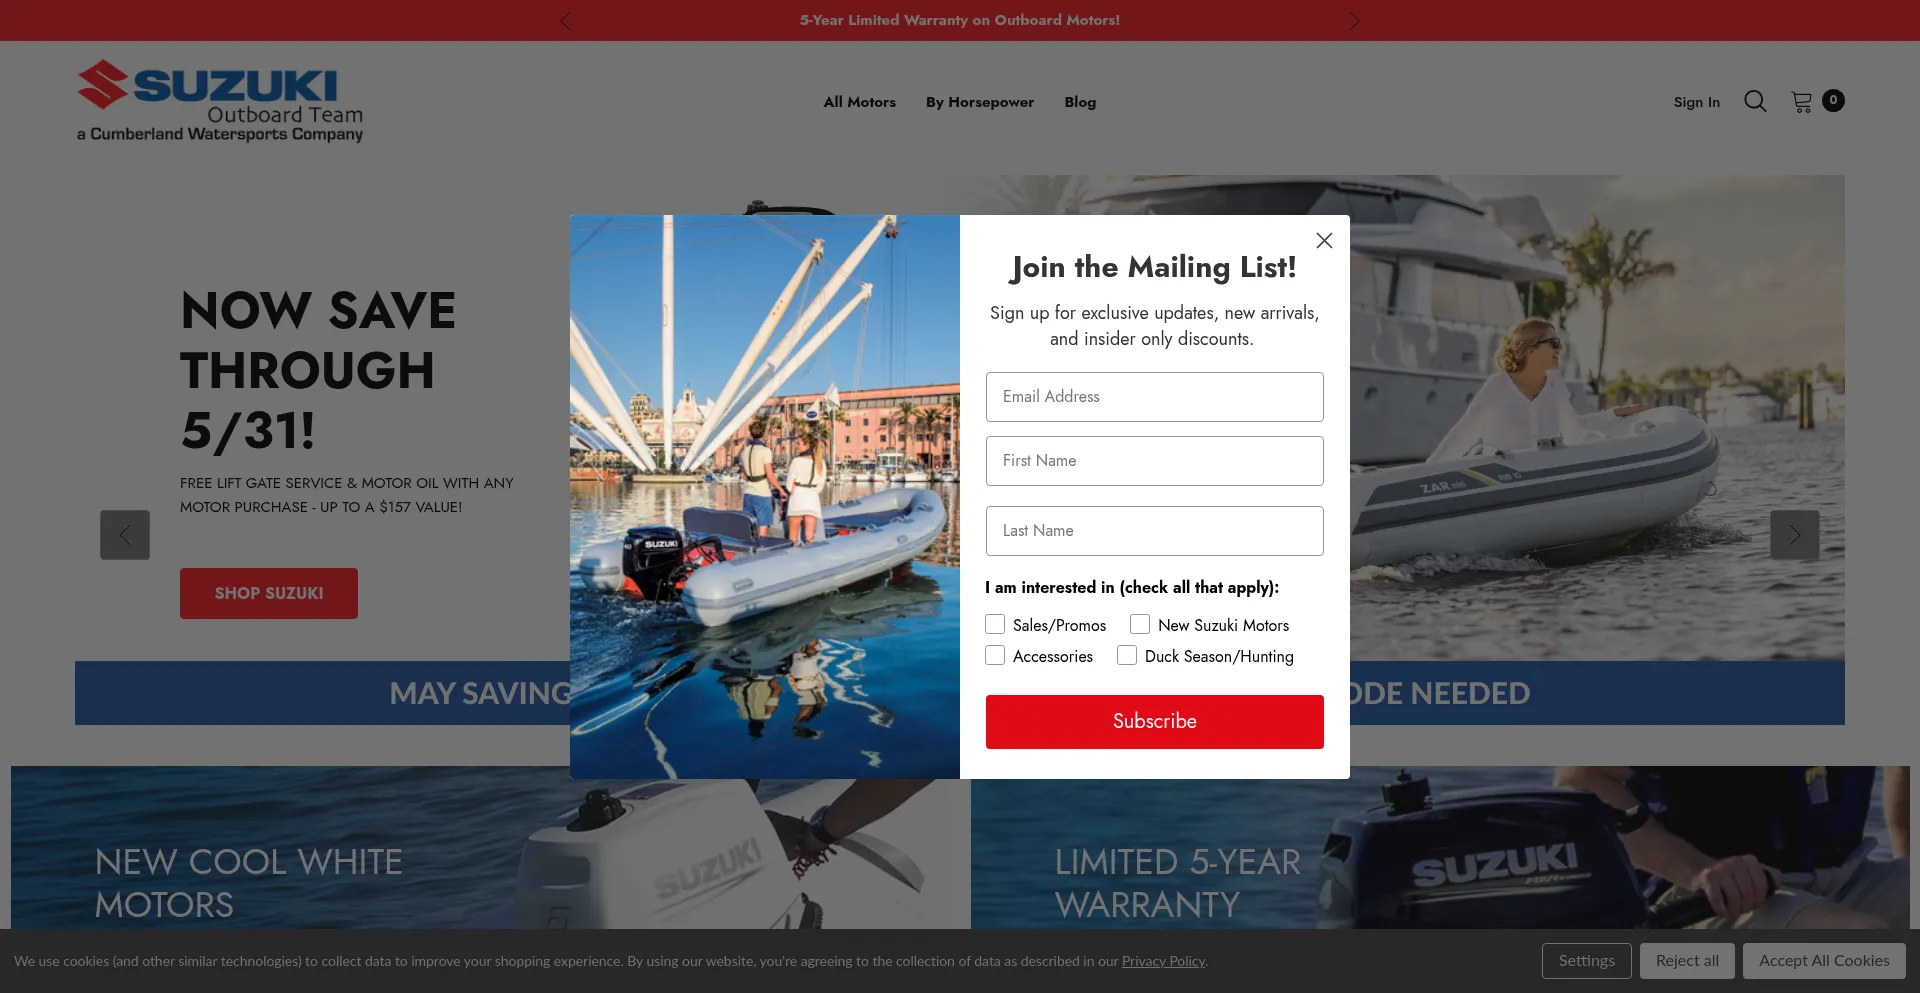Open the By Horsepower menu
The width and height of the screenshot is (1920, 993).
pyautogui.click(x=980, y=102)
